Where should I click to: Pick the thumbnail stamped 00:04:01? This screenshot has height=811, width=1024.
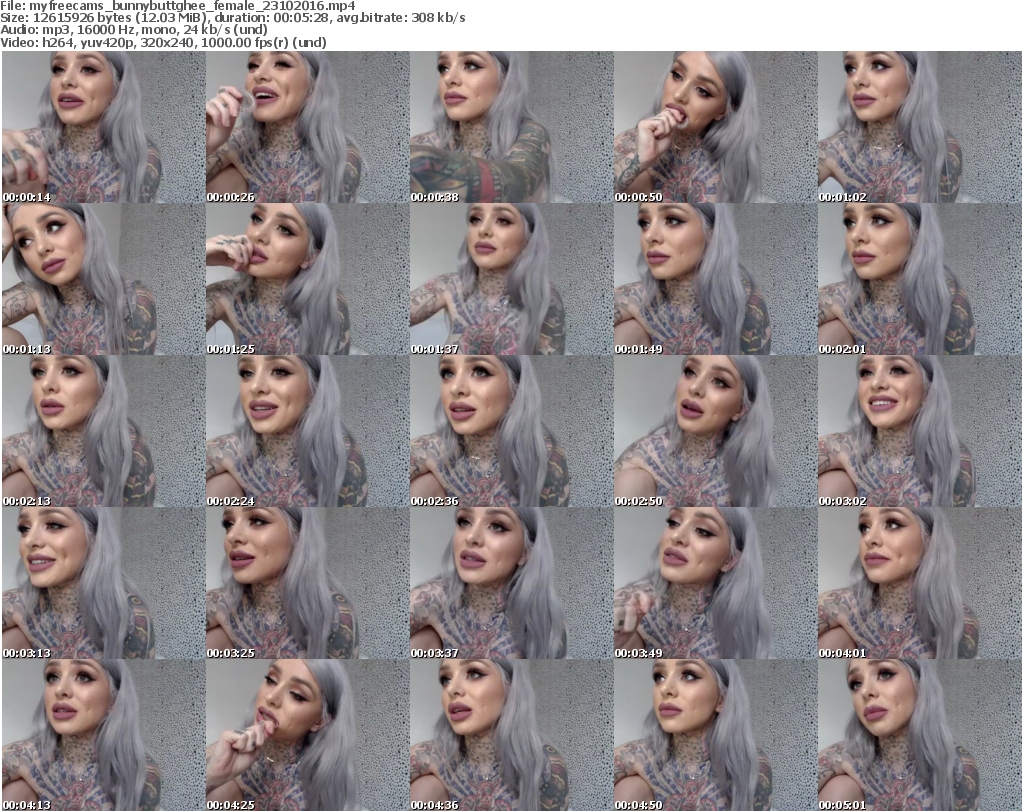pos(920,584)
